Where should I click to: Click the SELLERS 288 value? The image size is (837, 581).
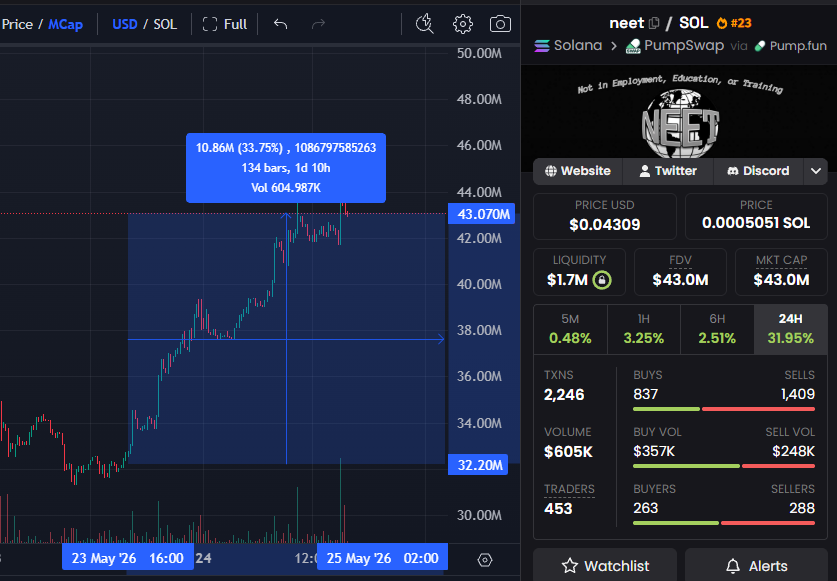[x=802, y=508]
